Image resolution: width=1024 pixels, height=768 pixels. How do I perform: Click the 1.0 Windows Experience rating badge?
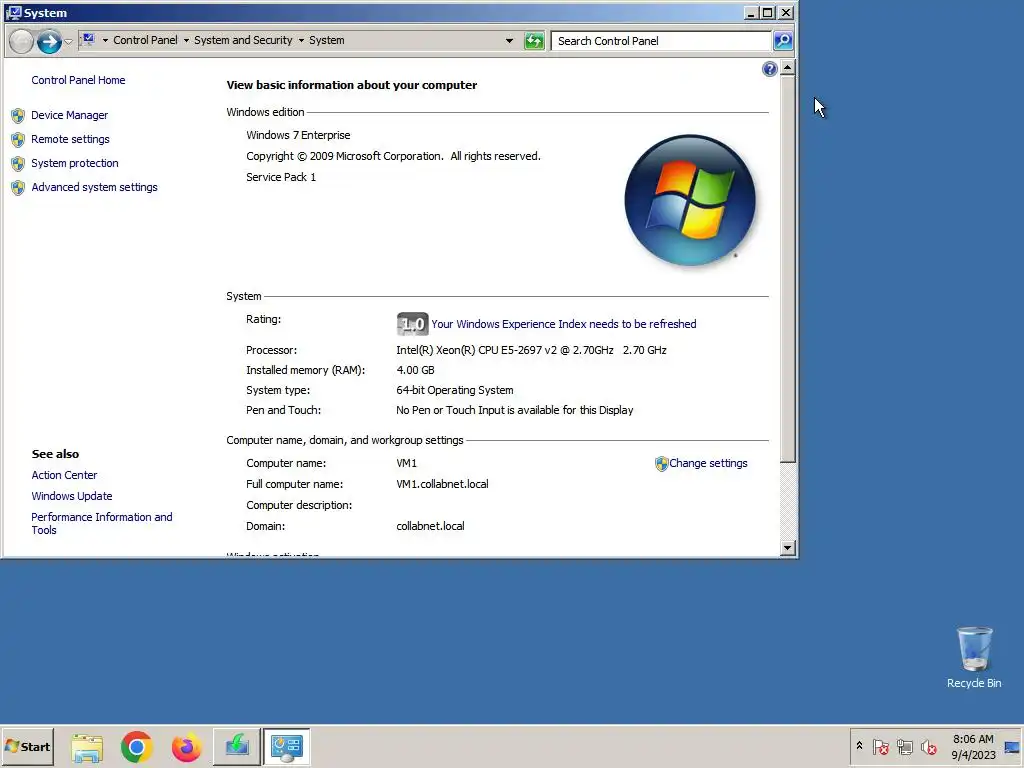pyautogui.click(x=412, y=324)
